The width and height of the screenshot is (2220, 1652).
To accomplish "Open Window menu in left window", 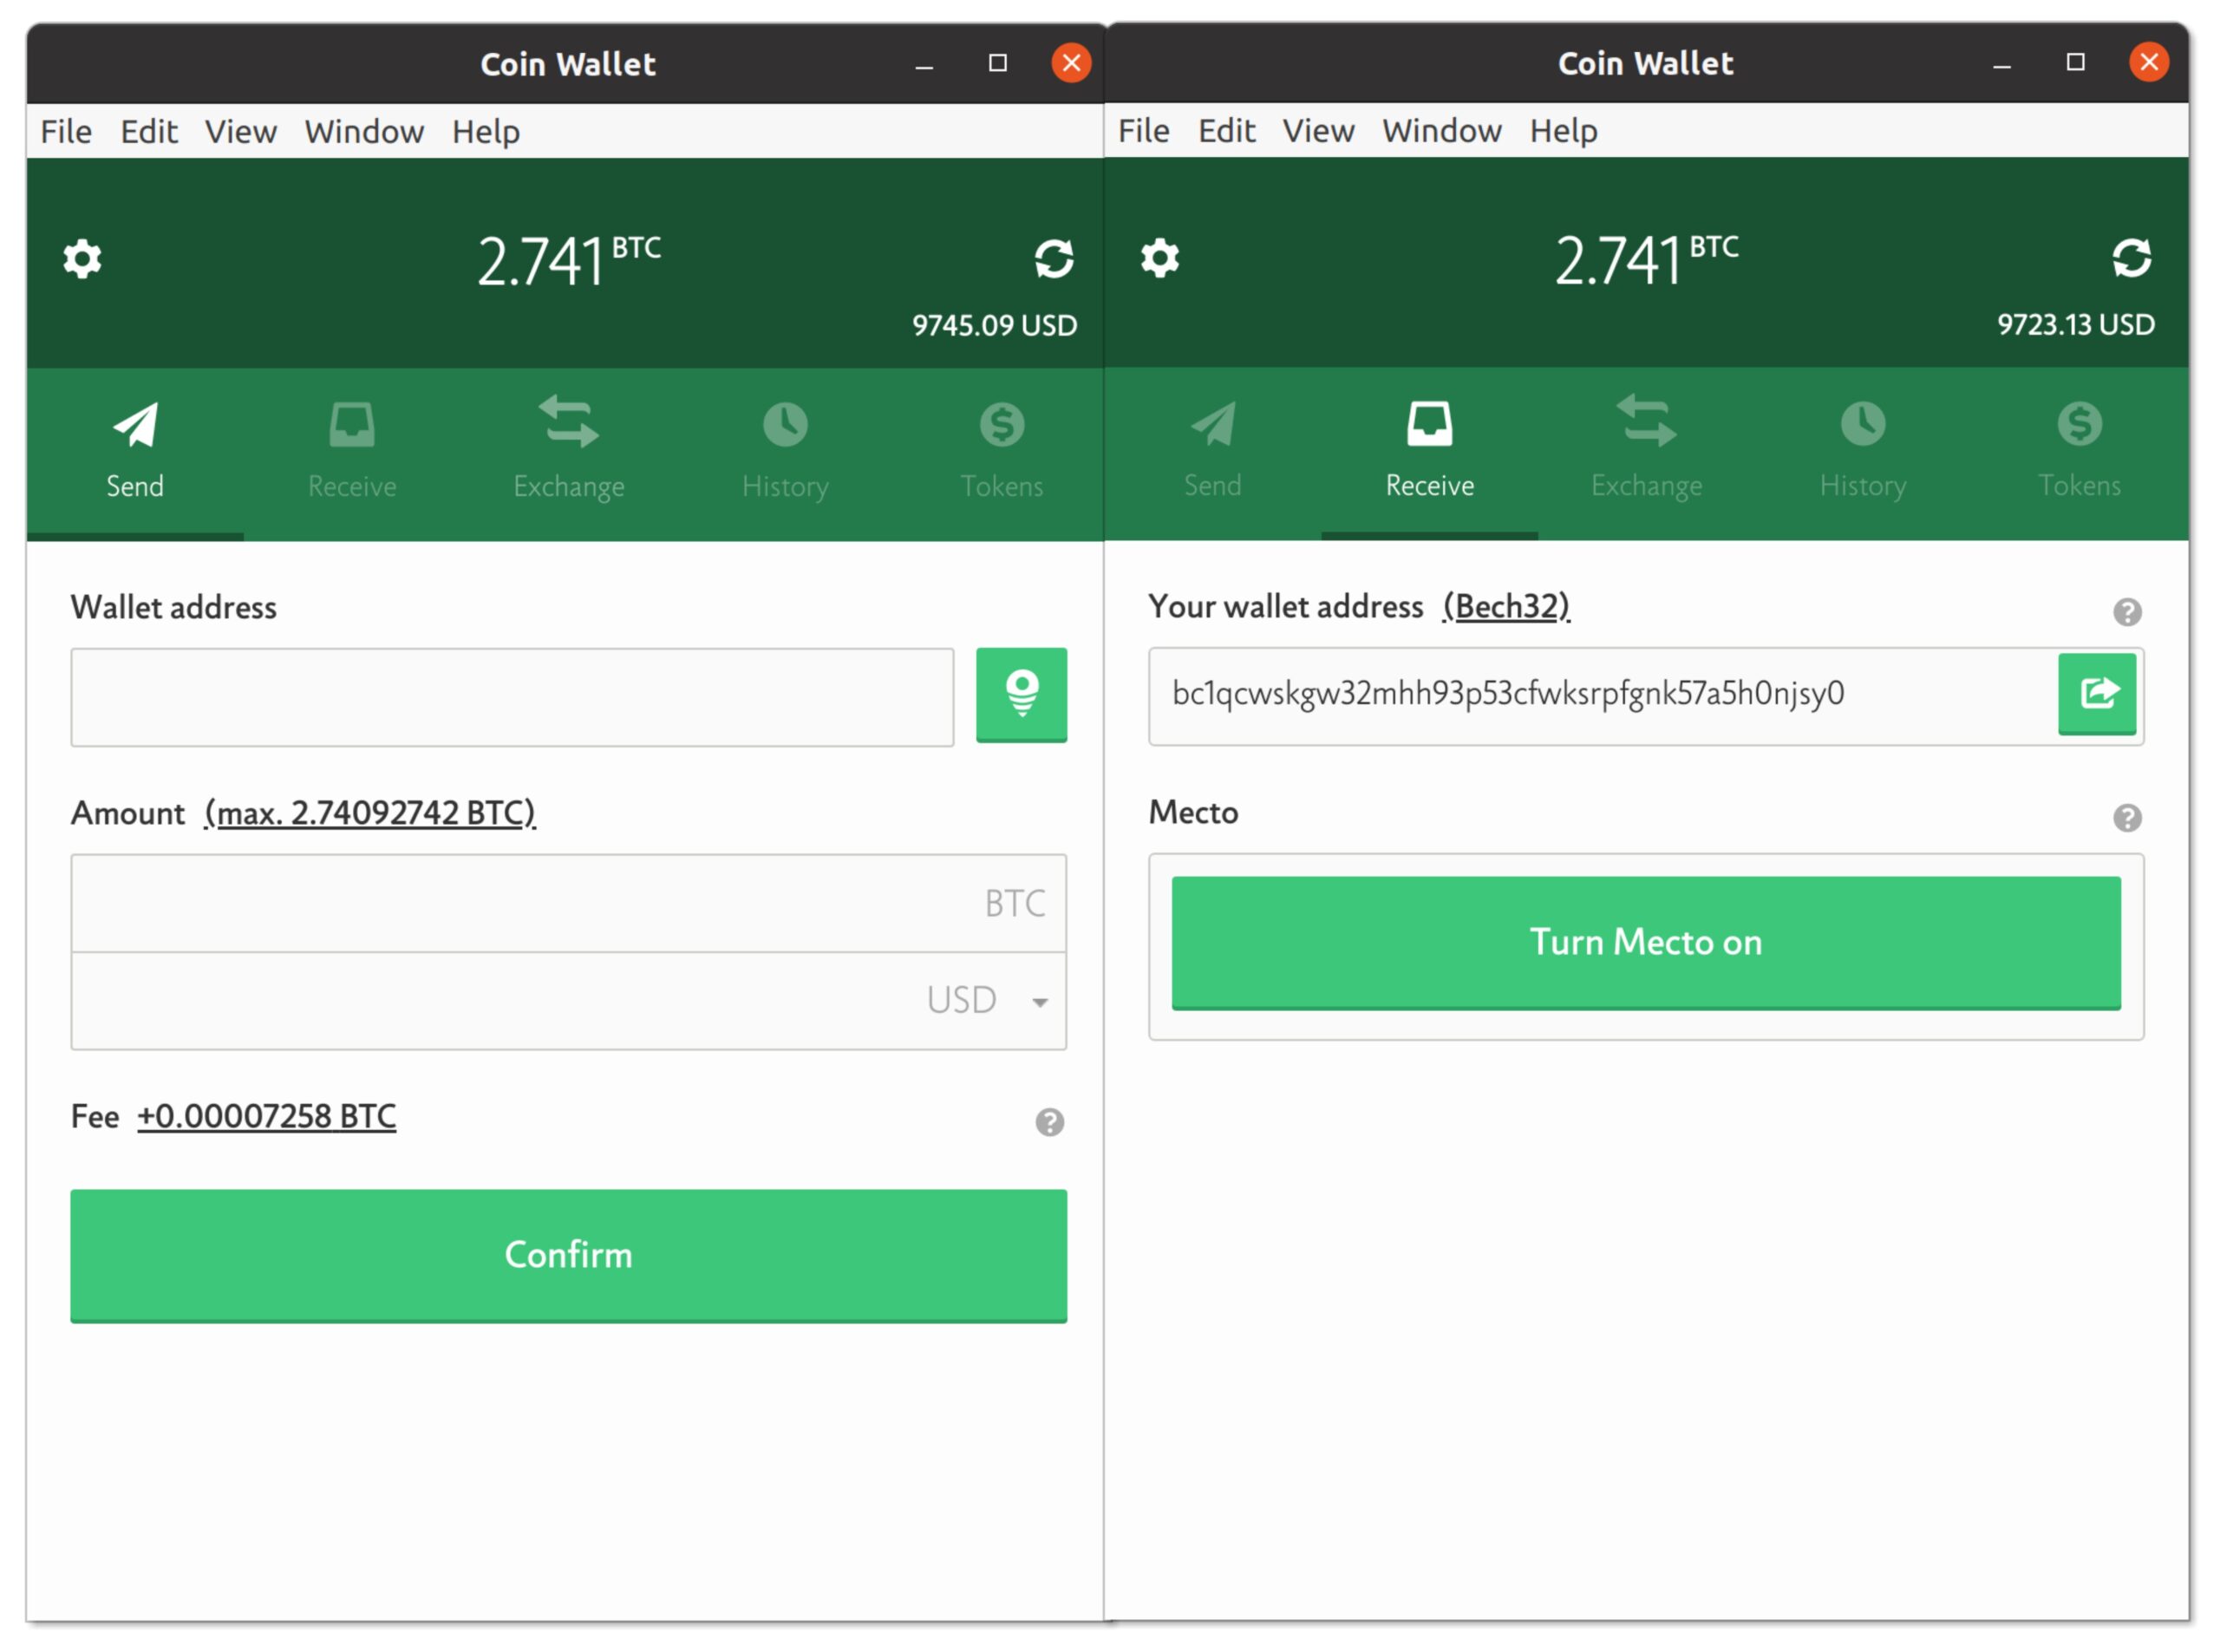I will (365, 131).
